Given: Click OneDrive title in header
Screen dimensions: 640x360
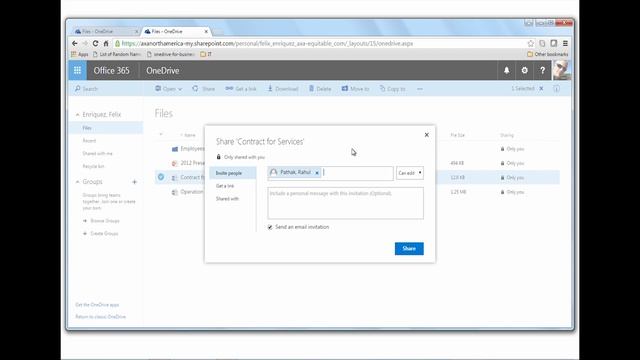Looking at the screenshot, I should coord(162,71).
